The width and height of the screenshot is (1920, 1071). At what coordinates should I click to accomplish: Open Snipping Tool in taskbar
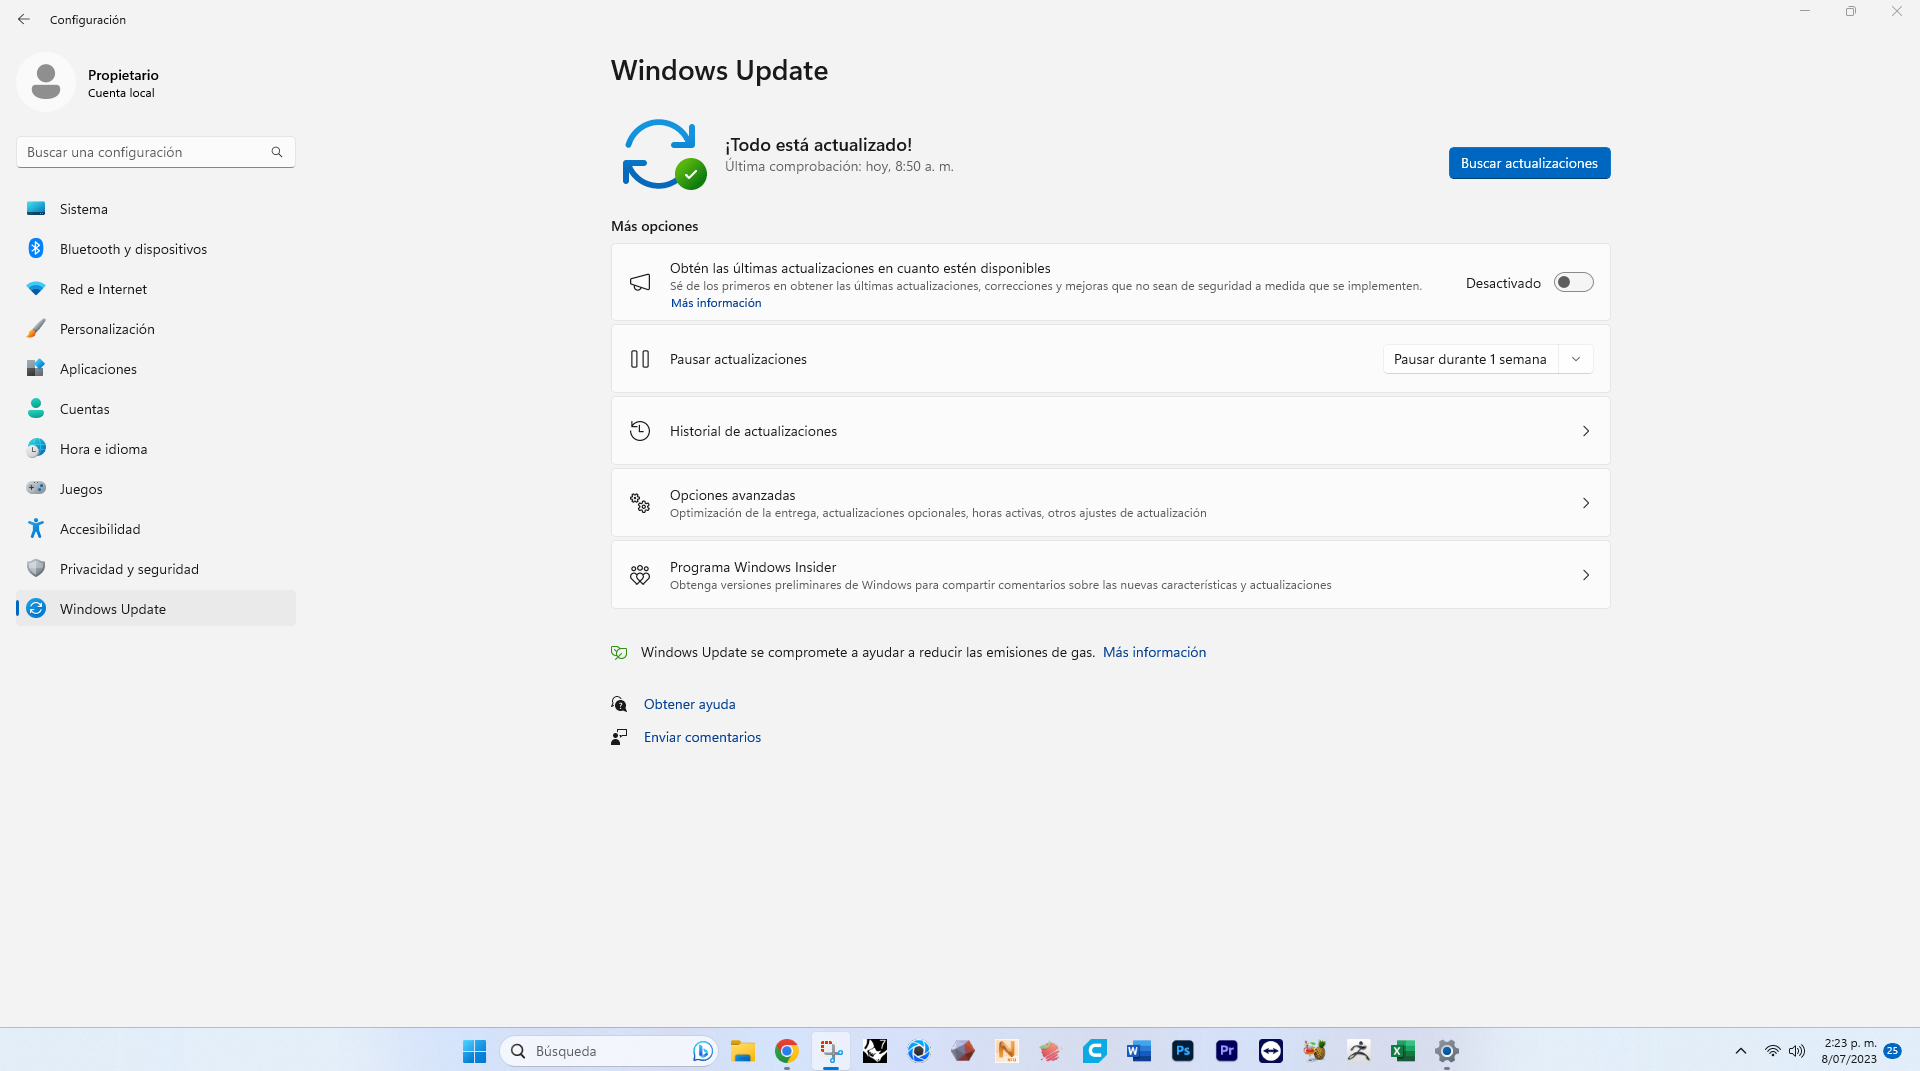click(x=831, y=1051)
